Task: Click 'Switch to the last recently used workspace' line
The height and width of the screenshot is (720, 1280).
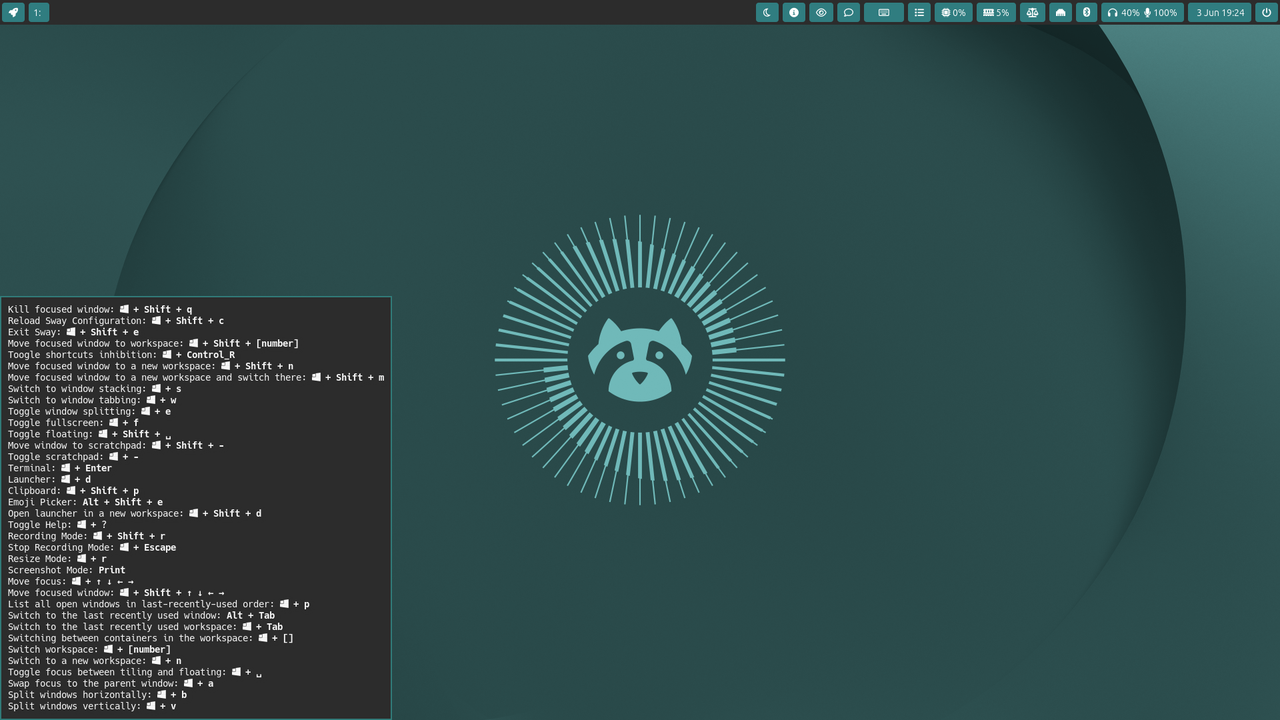Action: point(145,627)
